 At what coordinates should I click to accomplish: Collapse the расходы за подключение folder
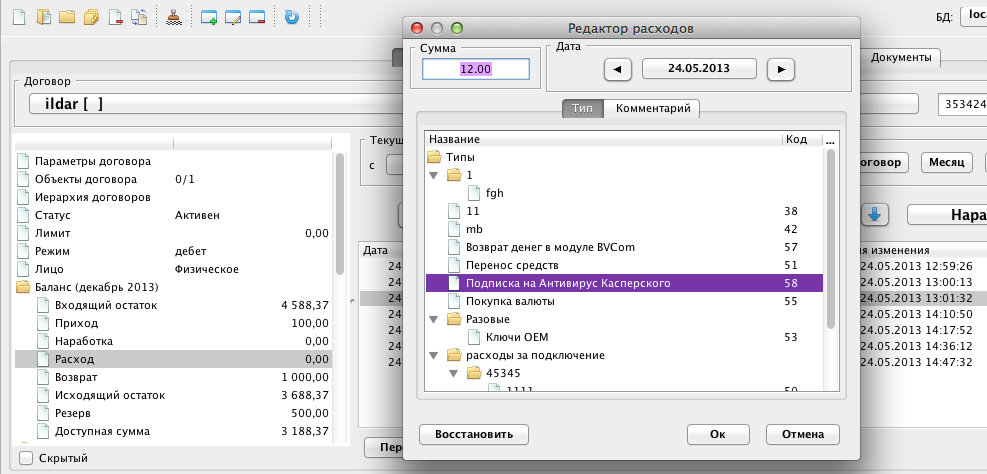[x=433, y=355]
